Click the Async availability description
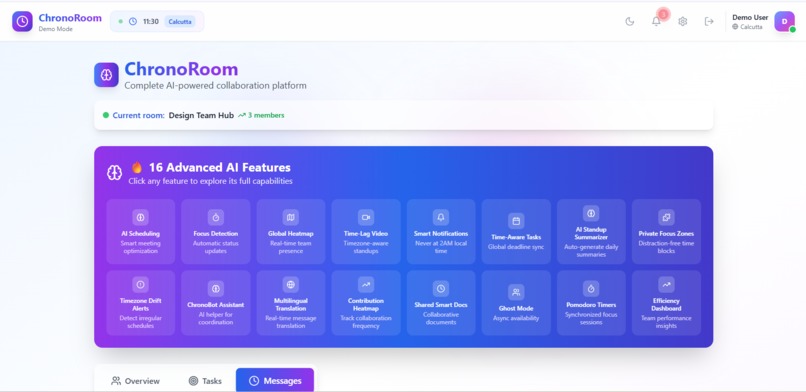 click(516, 319)
